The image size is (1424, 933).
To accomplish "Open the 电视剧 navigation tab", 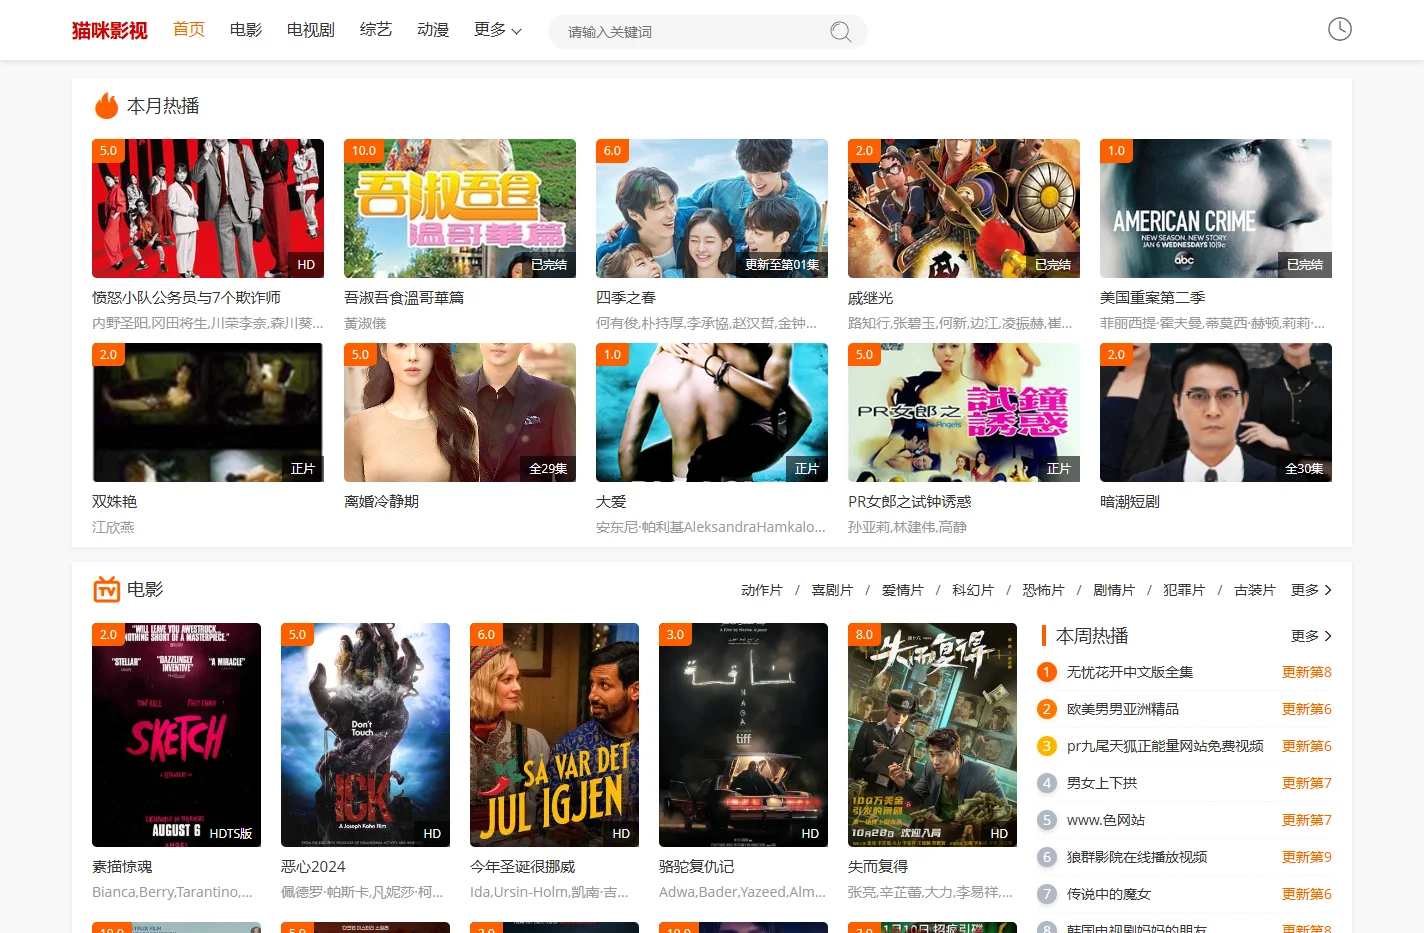I will (x=311, y=30).
